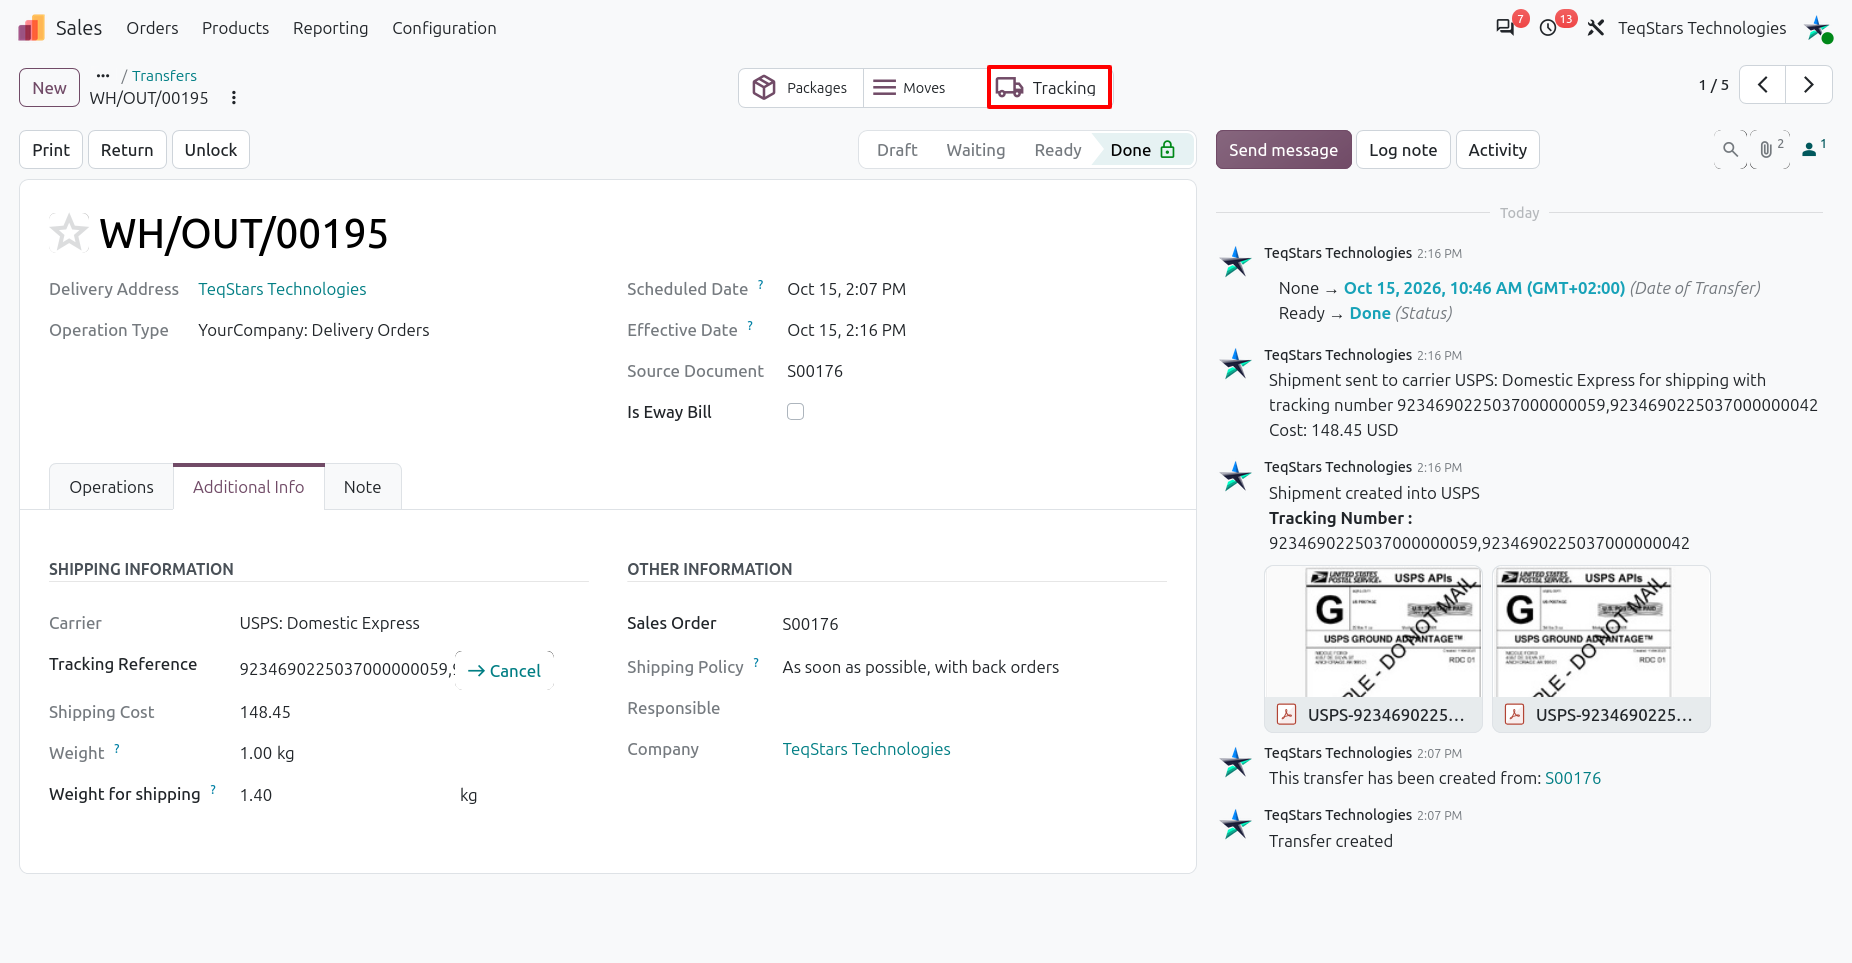Open the debug tools wrench icon
Image resolution: width=1852 pixels, height=963 pixels.
(1596, 28)
